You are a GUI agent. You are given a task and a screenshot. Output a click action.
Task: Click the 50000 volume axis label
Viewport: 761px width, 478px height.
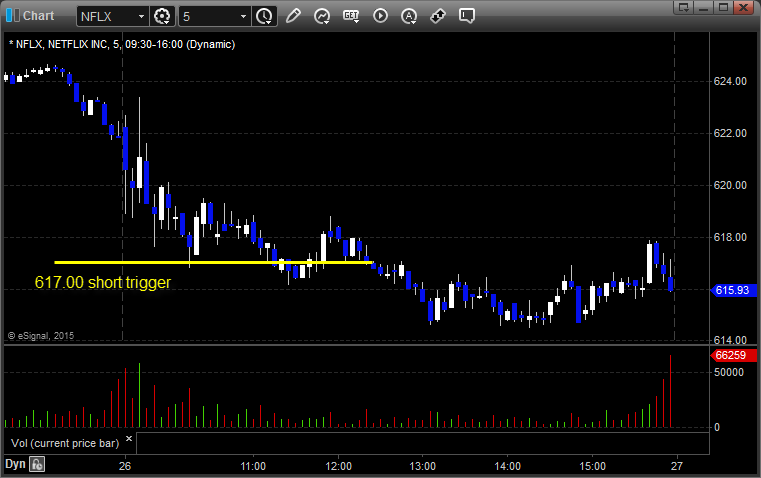click(x=728, y=372)
